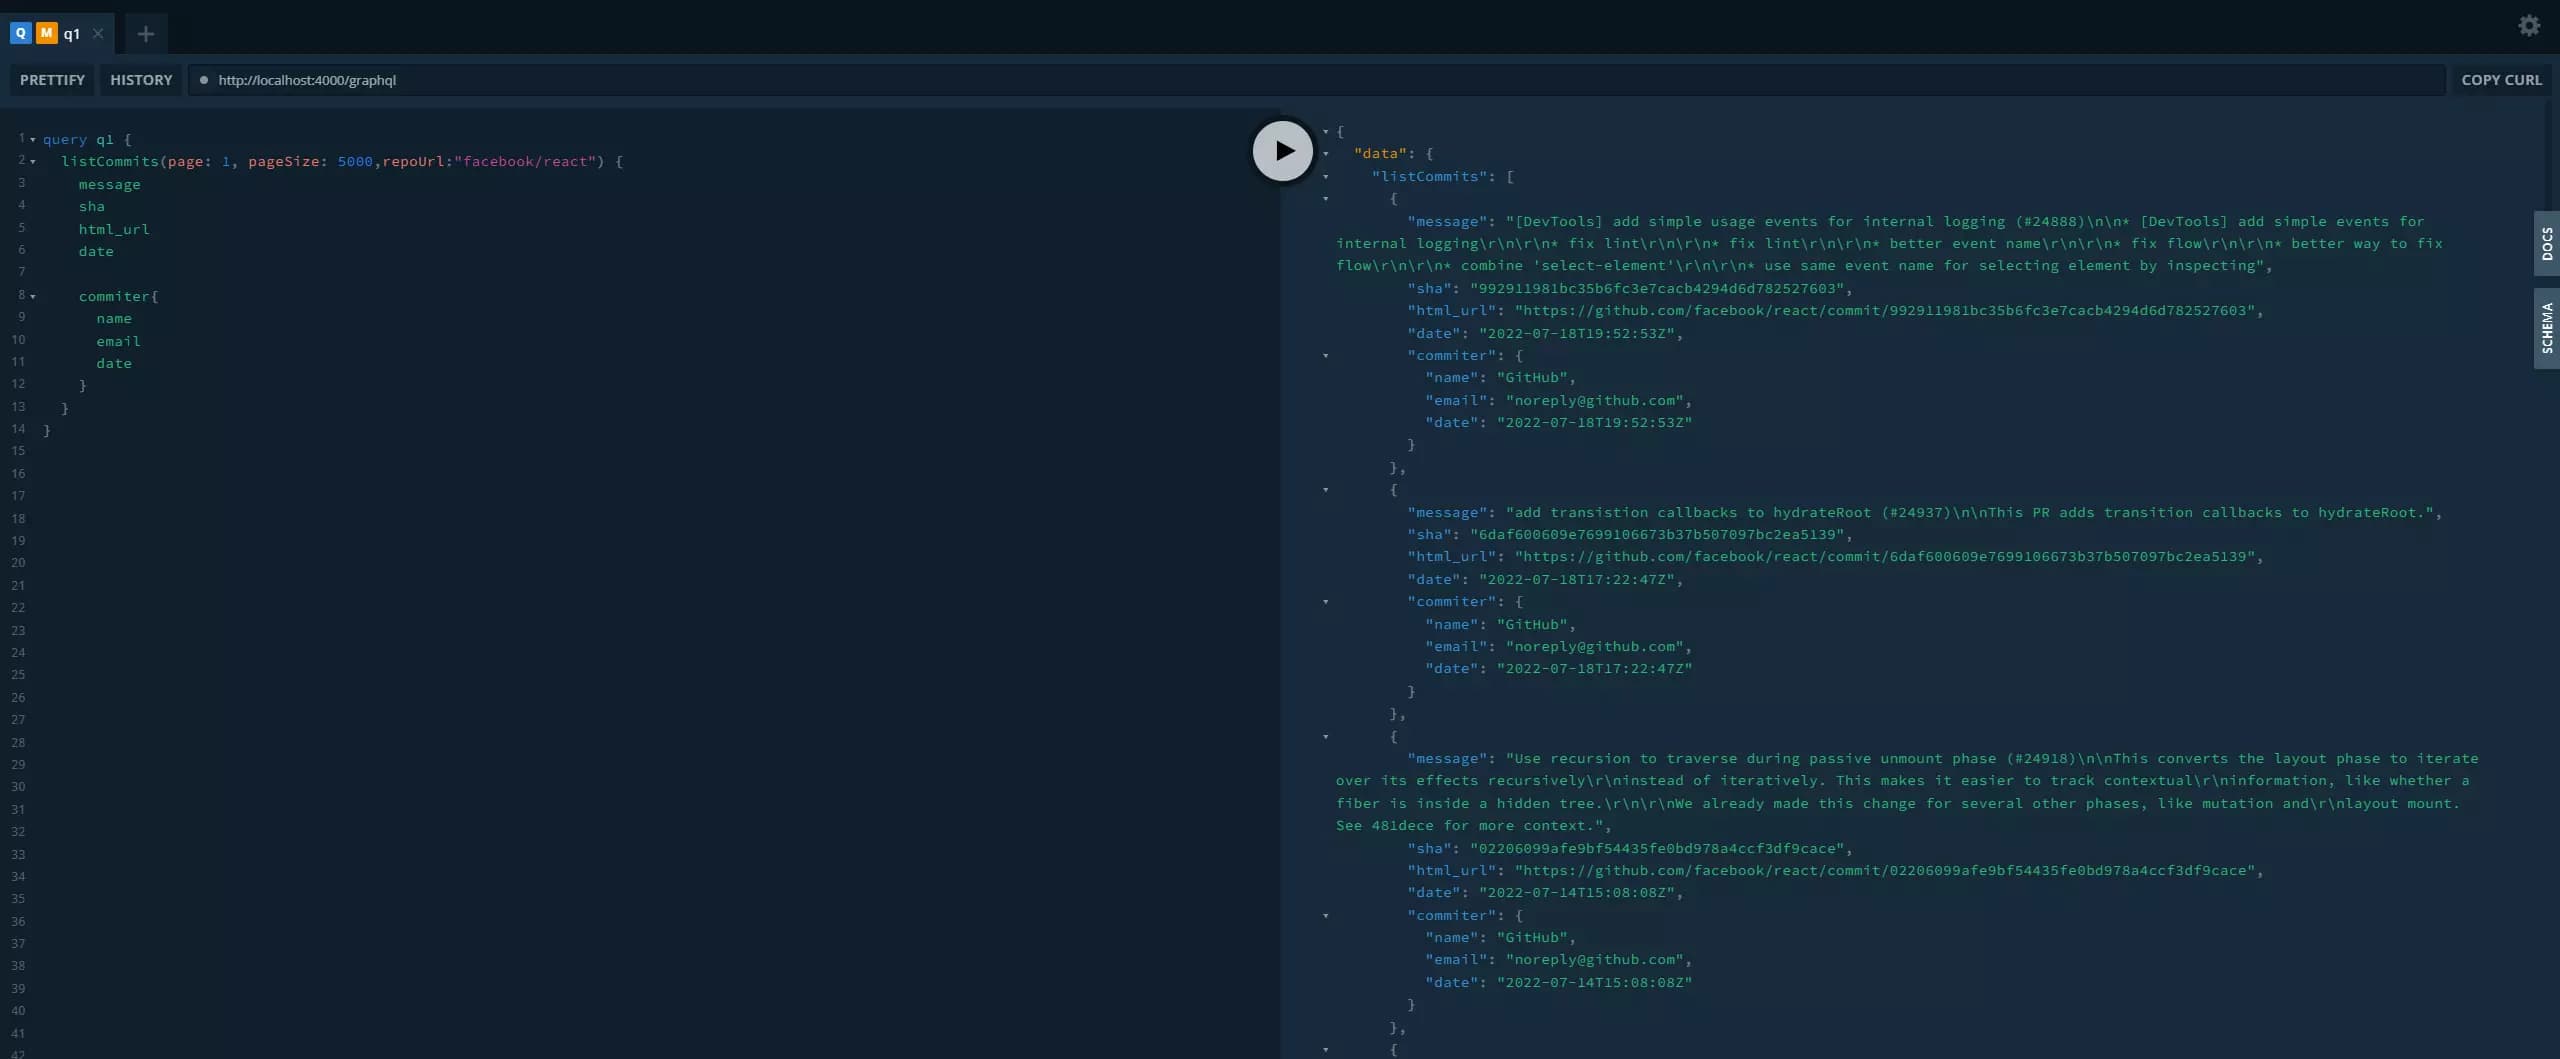This screenshot has width=2560, height=1059.
Task: Click the 'date' field on line 6
Action: (x=96, y=251)
